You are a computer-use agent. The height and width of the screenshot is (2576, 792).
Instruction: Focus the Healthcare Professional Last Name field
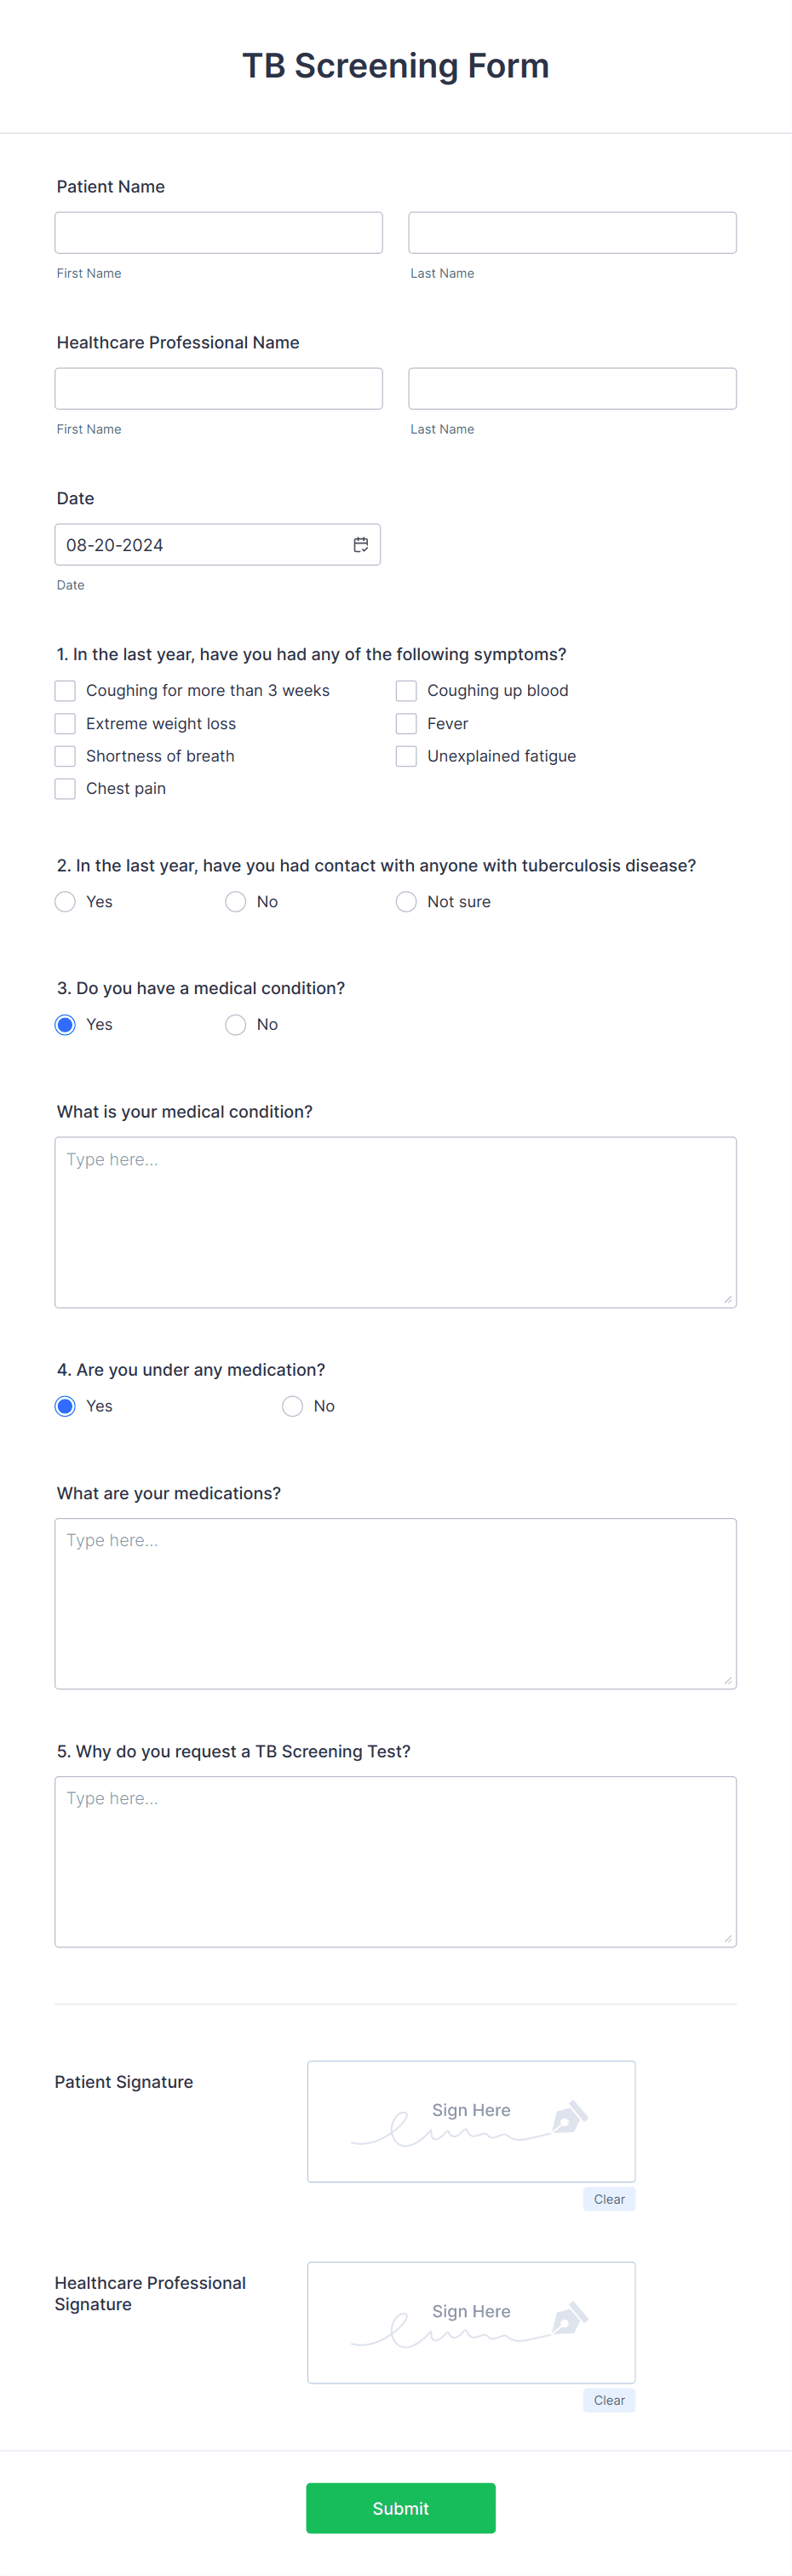click(x=572, y=388)
